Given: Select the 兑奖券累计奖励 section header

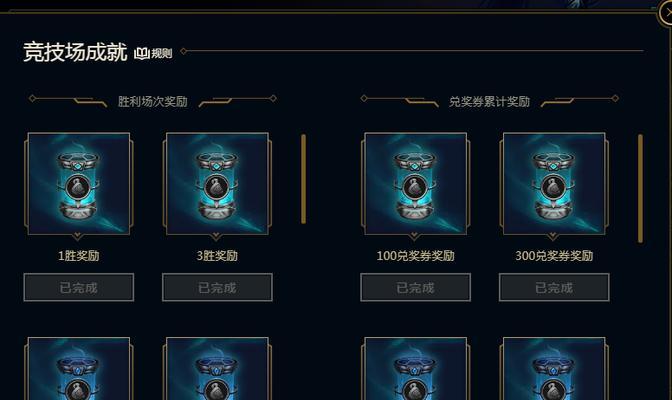Looking at the screenshot, I should pyautogui.click(x=489, y=102).
